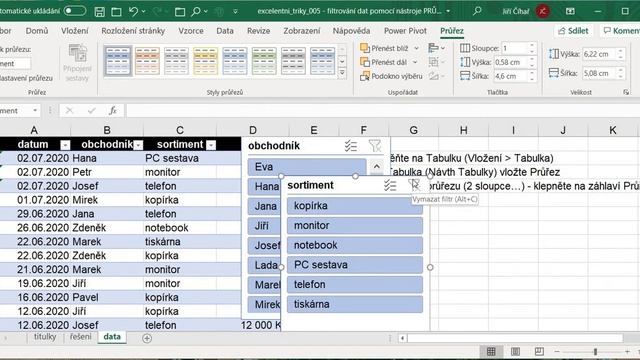This screenshot has height=360, width=640.
Task: Select the yellow slicer style thumbnail
Action: pos(205,61)
